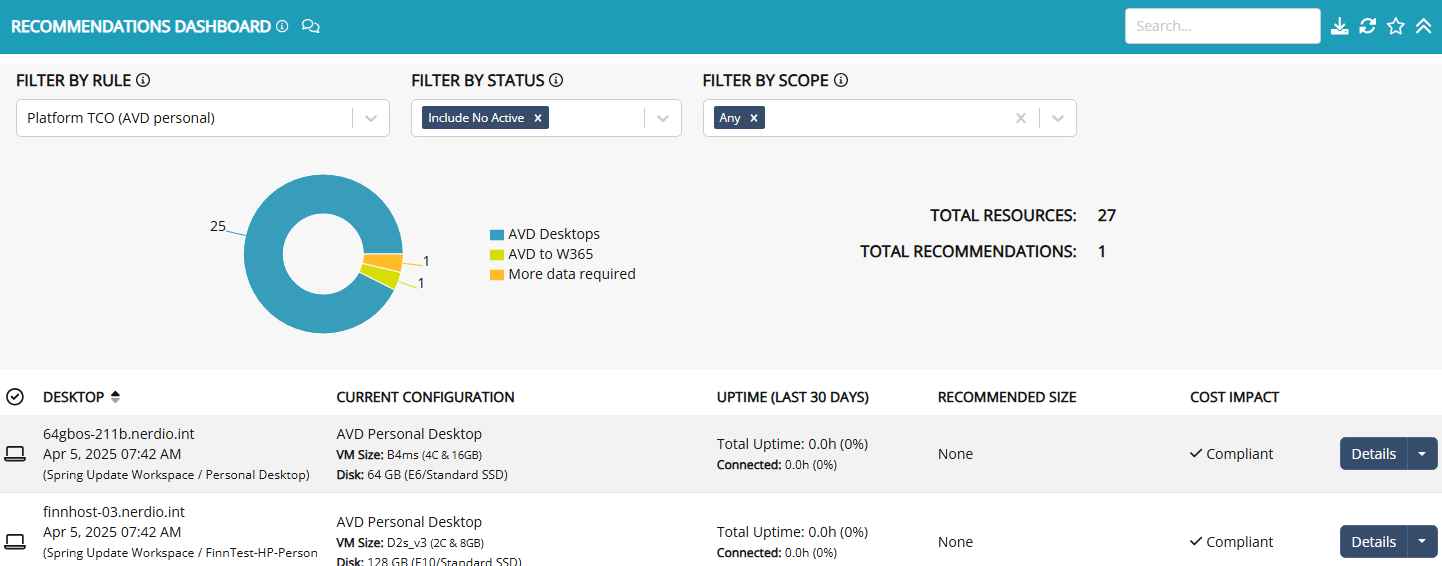1442x566 pixels.
Task: Open Details for finnhost-03.nerdio.int
Action: pos(1374,542)
